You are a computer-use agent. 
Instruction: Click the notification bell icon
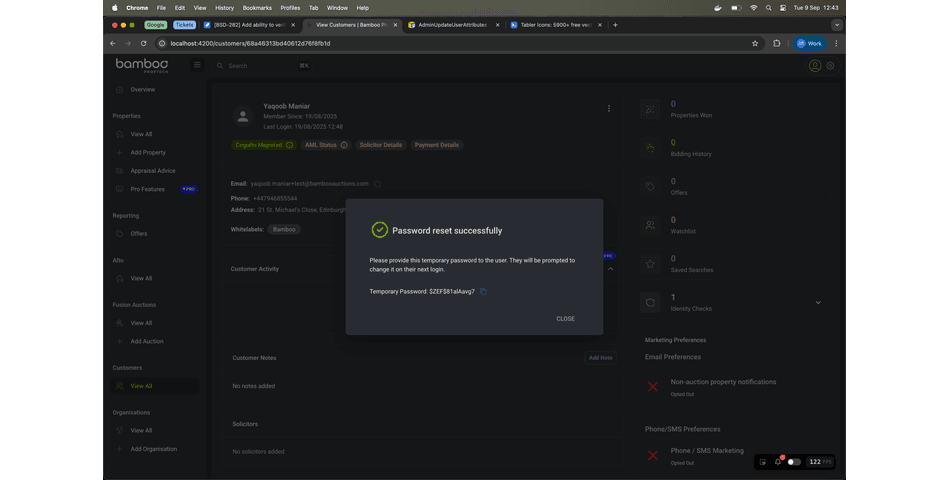(778, 462)
